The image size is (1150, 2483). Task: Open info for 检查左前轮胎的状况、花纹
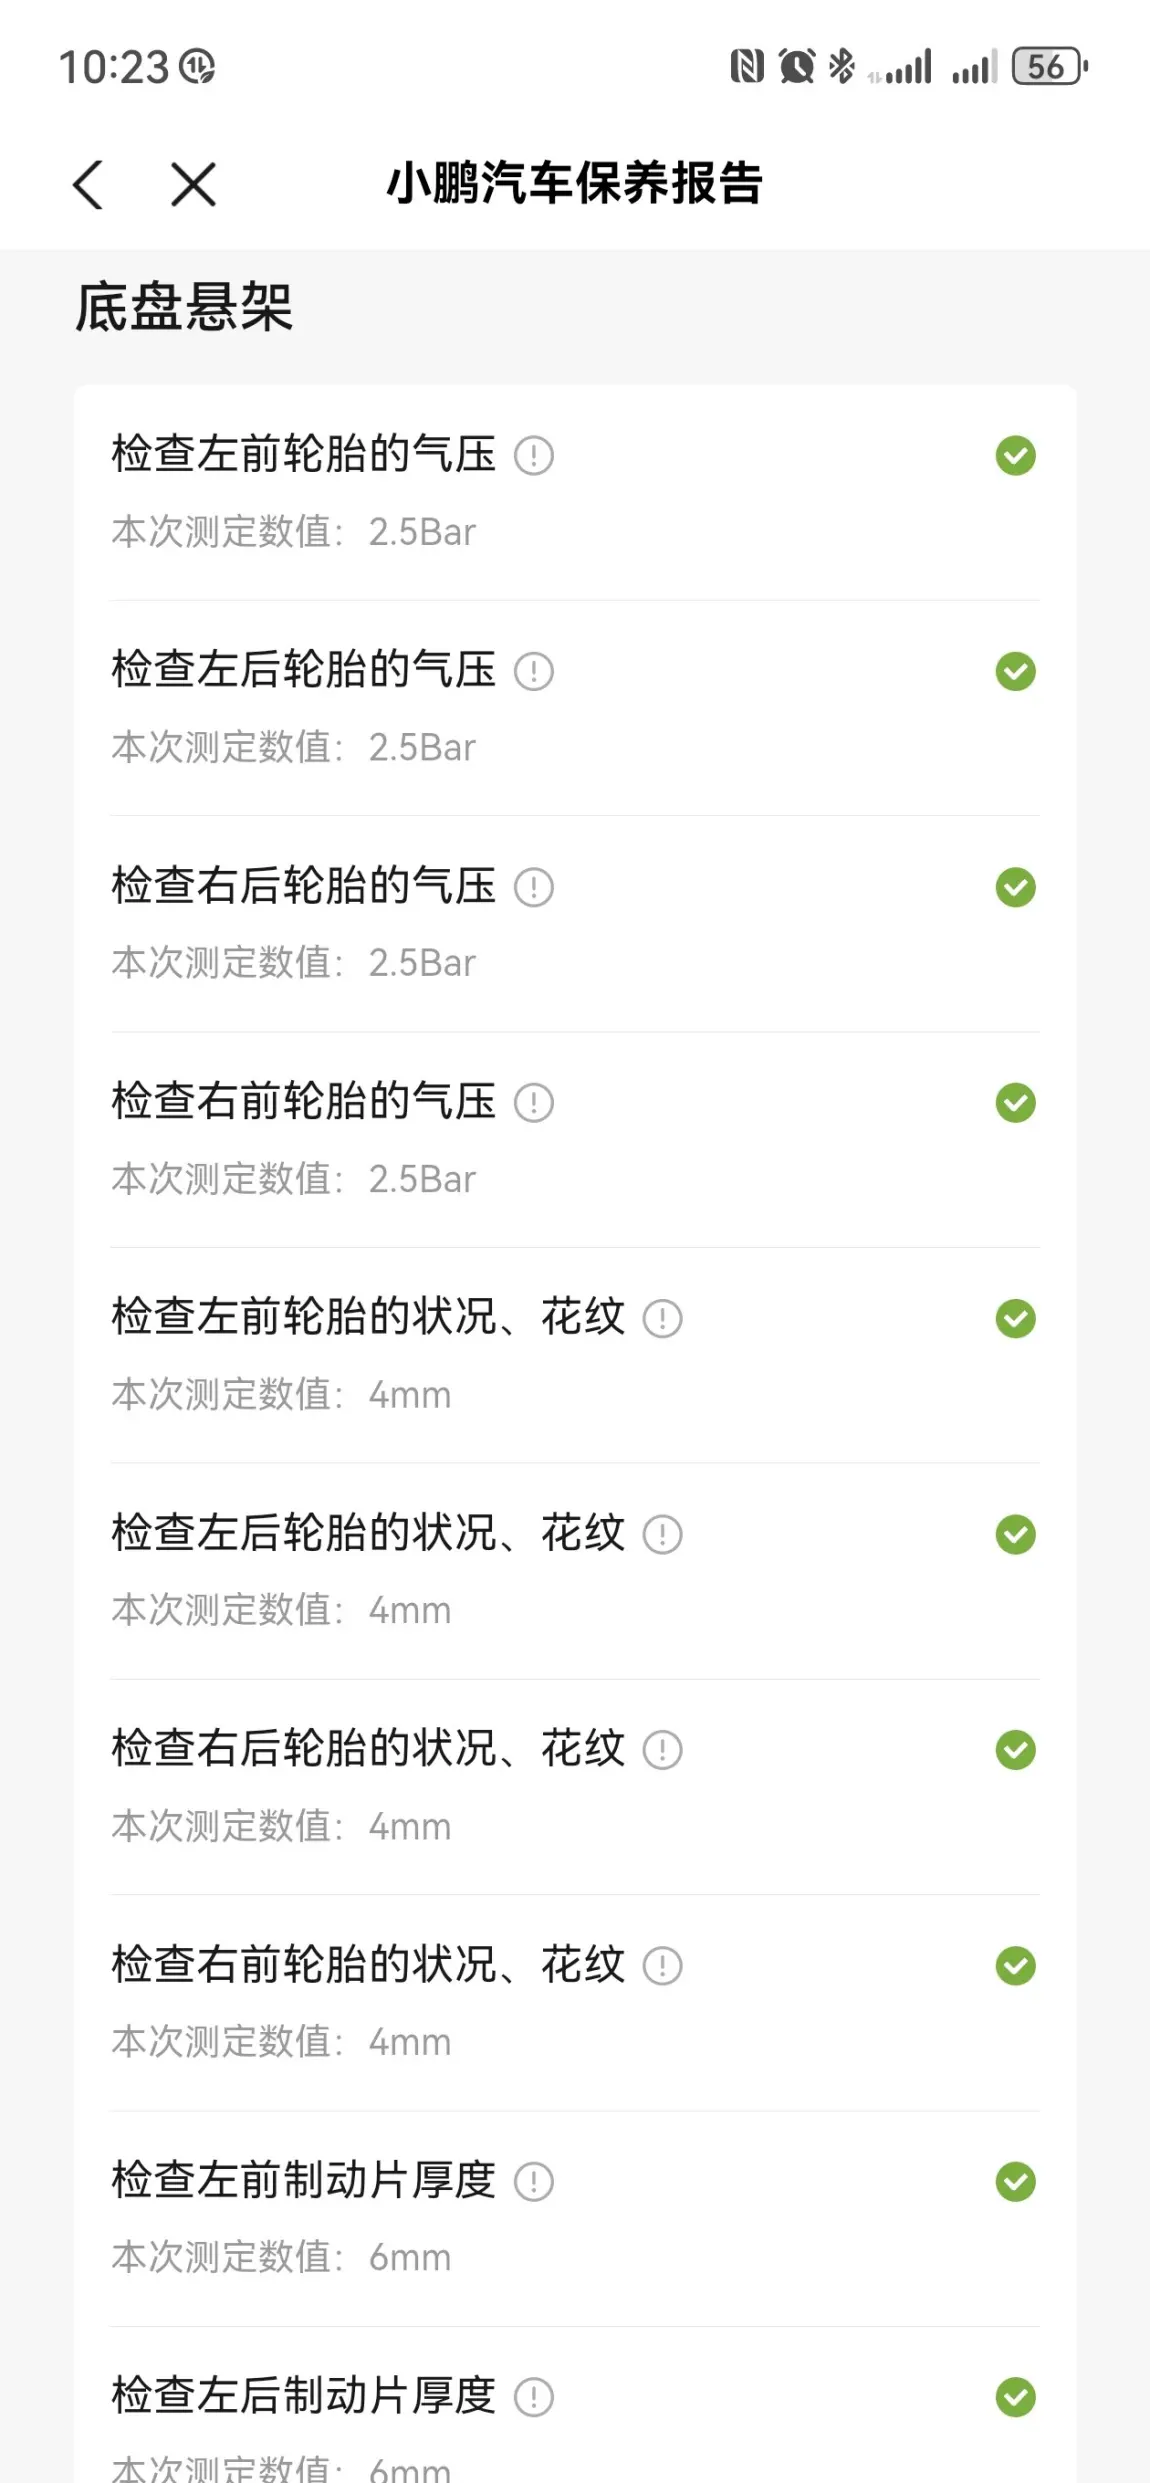[x=662, y=1319]
